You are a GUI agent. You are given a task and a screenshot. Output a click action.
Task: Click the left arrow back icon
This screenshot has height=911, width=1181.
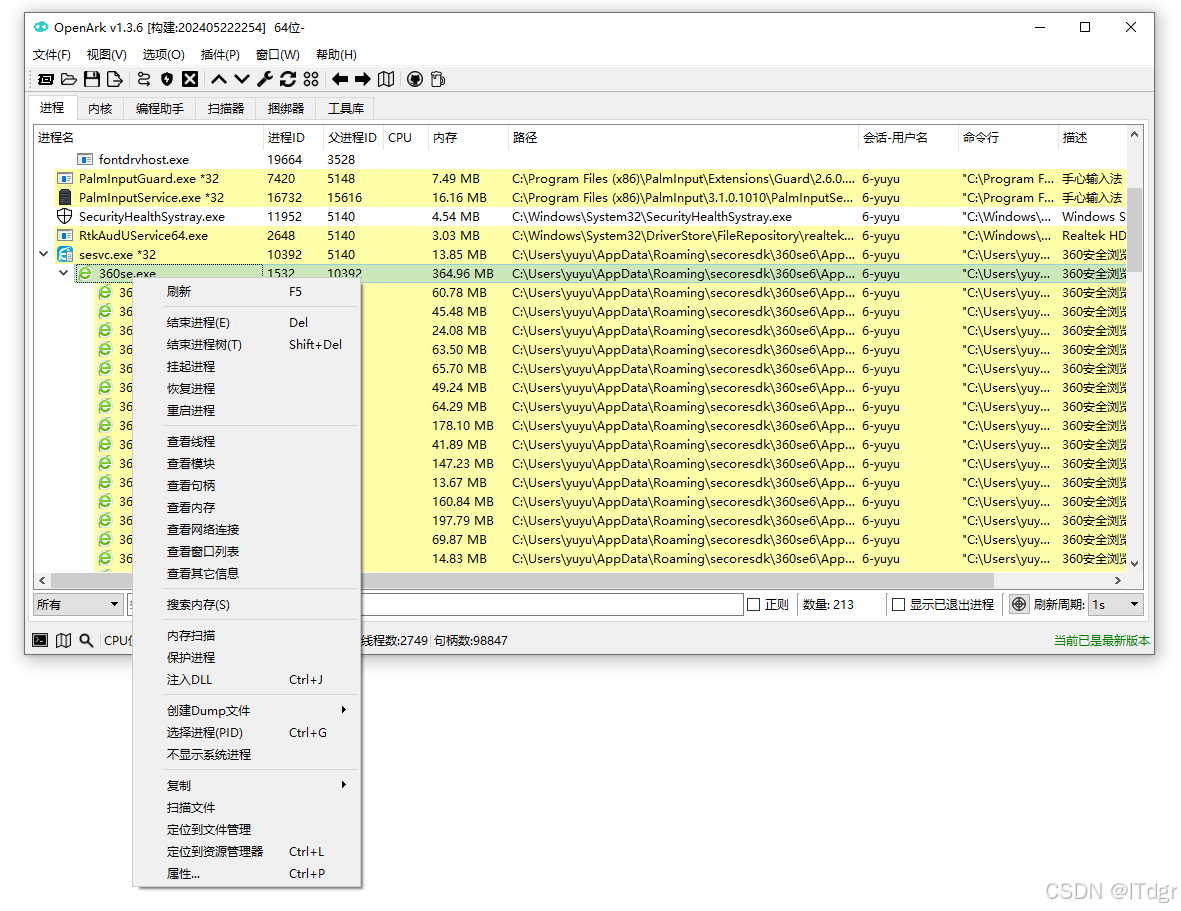pos(340,79)
